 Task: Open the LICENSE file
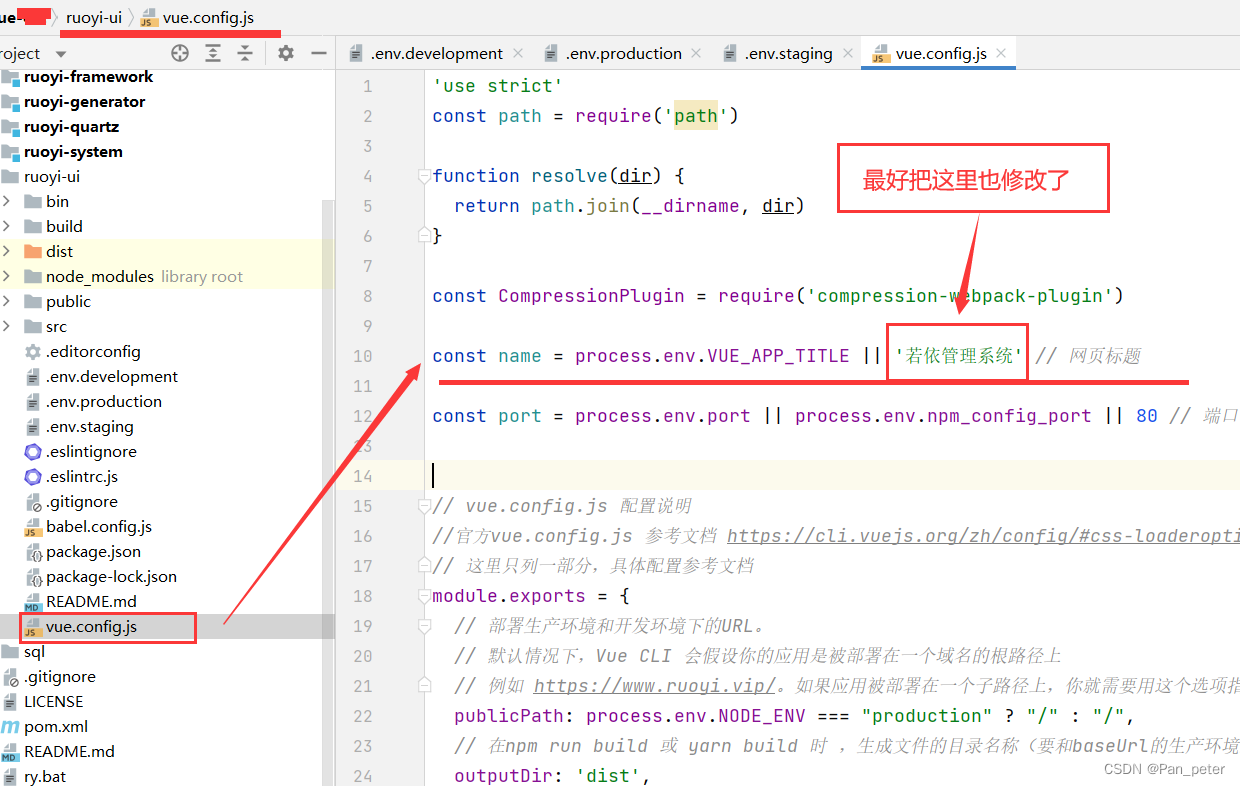[x=54, y=701]
